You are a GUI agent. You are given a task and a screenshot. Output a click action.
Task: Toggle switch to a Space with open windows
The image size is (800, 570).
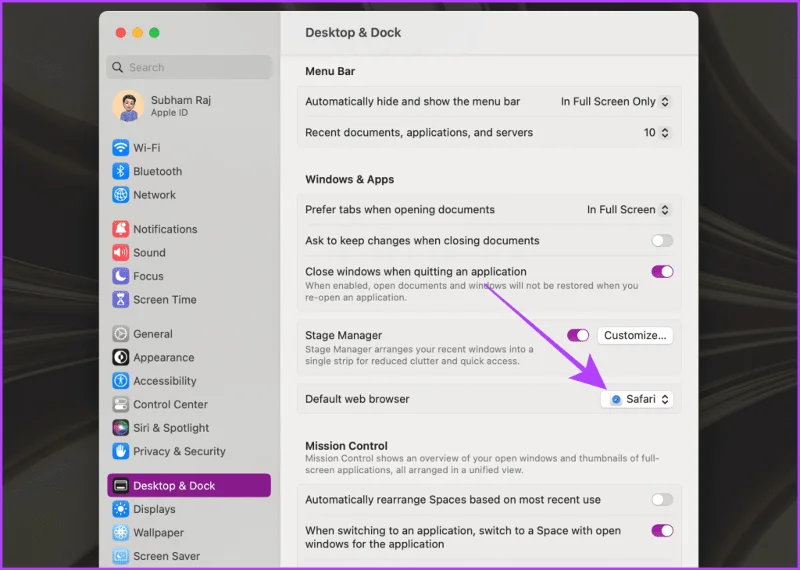[x=662, y=531]
